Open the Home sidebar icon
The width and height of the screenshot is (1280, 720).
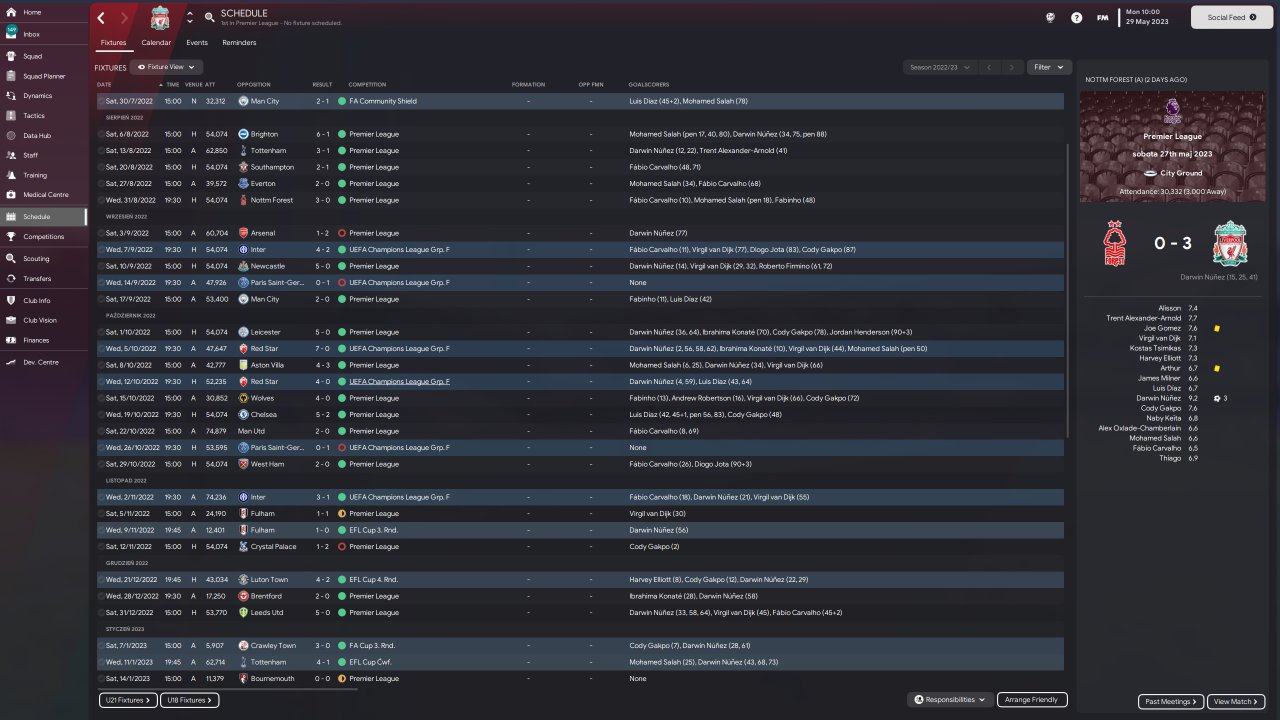(10, 12)
